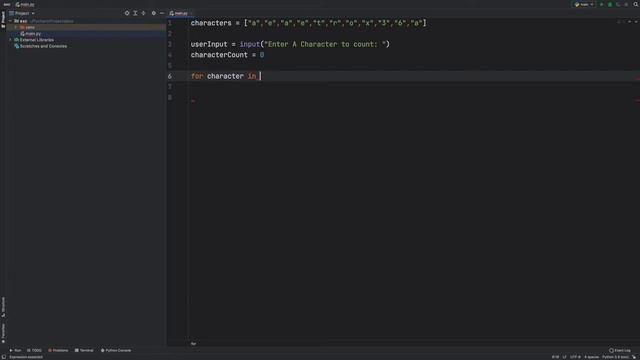
Task: Click exc project name in the breadcrumb bar
Action: [7, 4]
